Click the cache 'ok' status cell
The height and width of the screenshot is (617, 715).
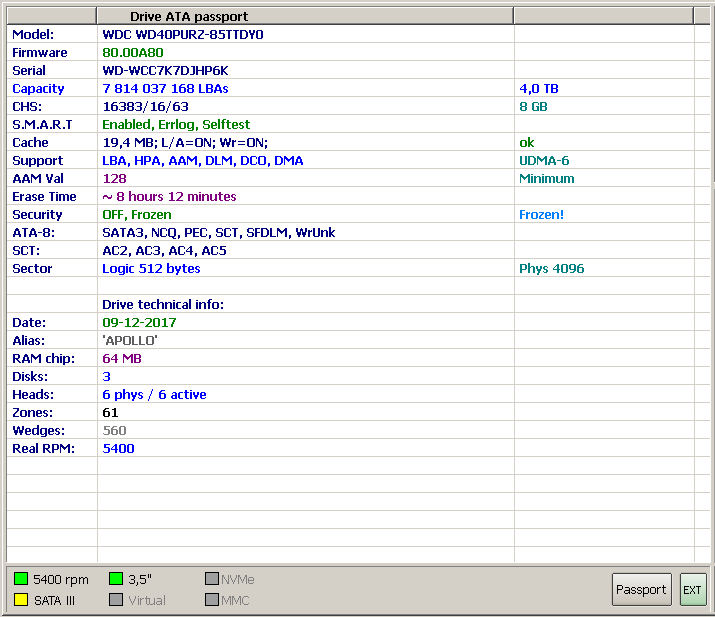point(527,143)
